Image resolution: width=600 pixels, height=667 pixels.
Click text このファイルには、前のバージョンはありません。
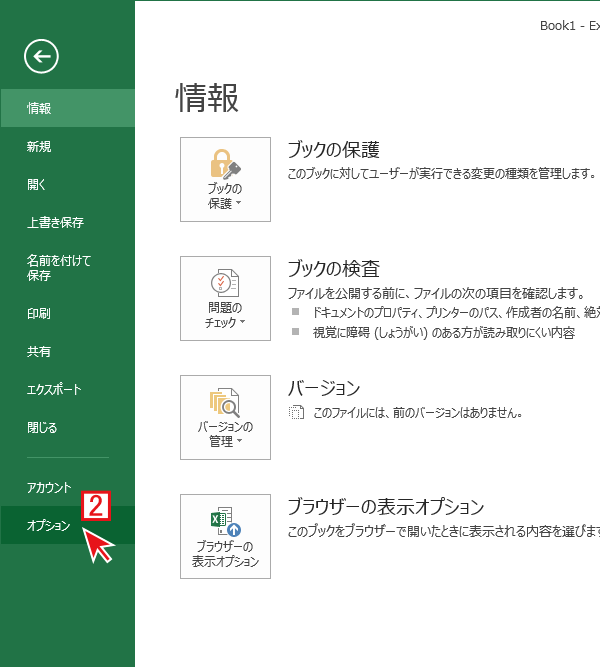[x=418, y=413]
